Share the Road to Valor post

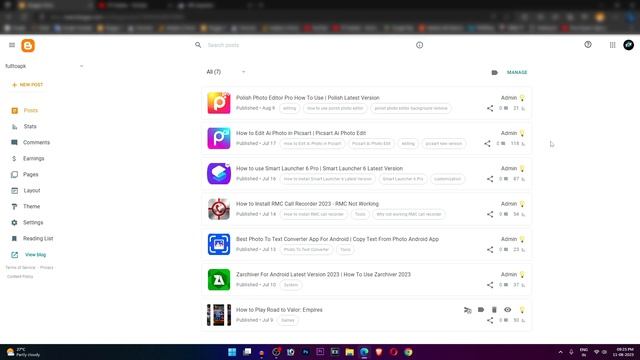click(x=490, y=320)
